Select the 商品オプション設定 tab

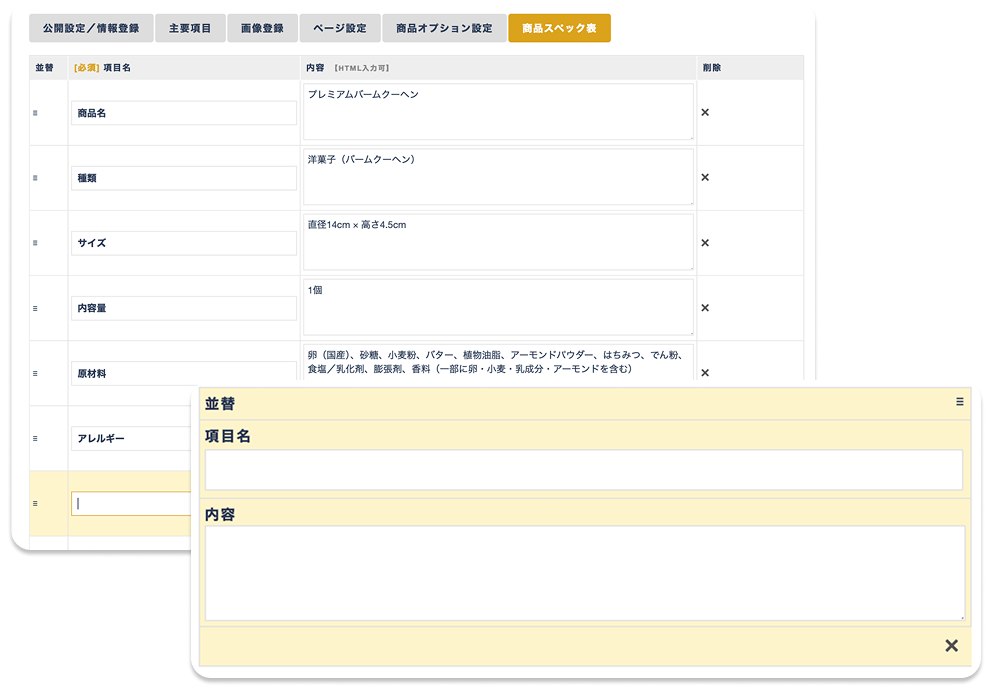(x=443, y=28)
